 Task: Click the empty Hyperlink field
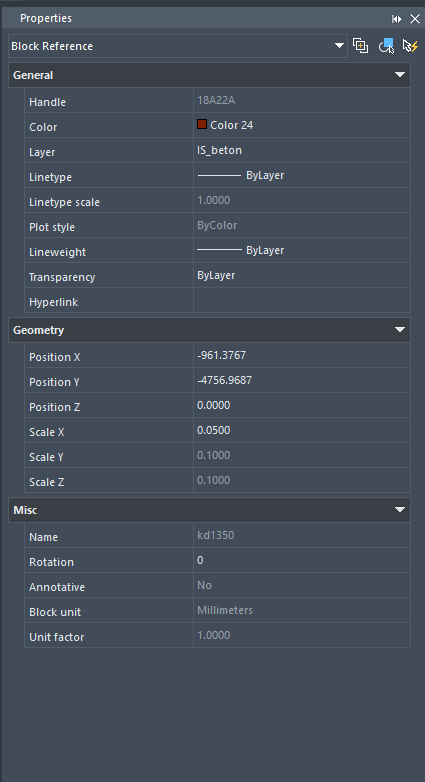[302, 300]
